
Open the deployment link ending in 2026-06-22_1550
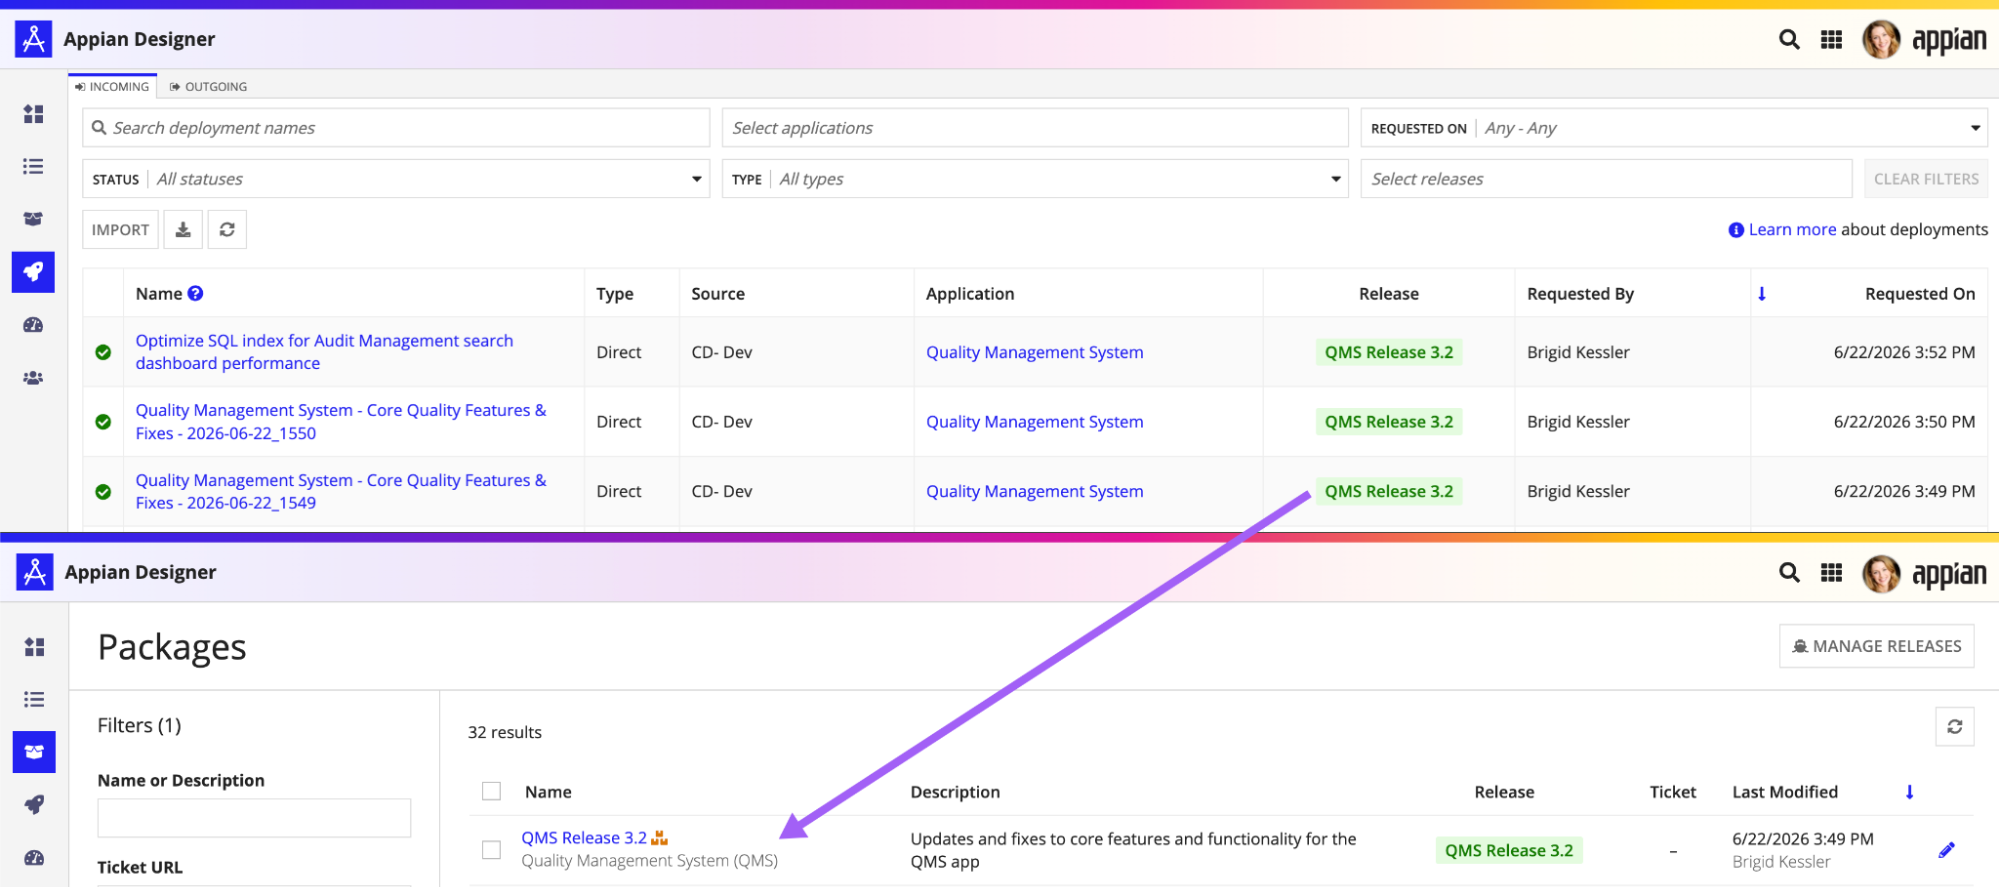pos(341,422)
